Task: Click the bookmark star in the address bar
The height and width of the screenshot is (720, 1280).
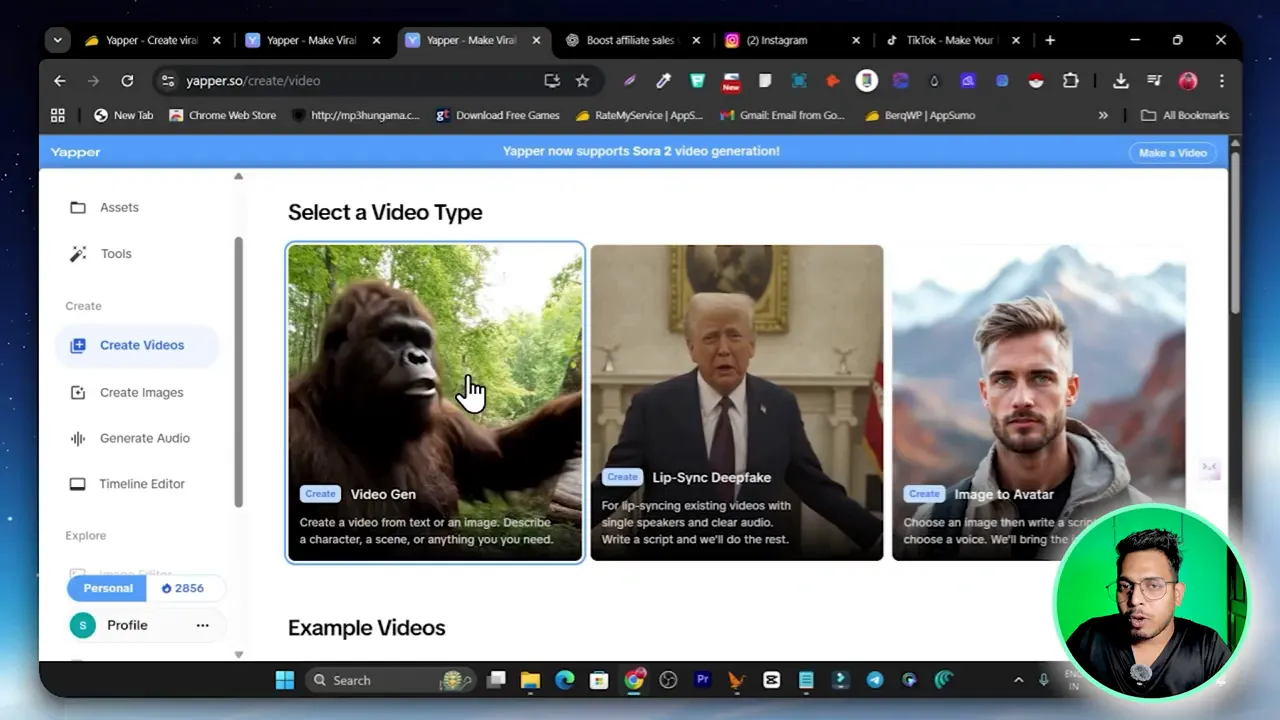Action: [583, 80]
